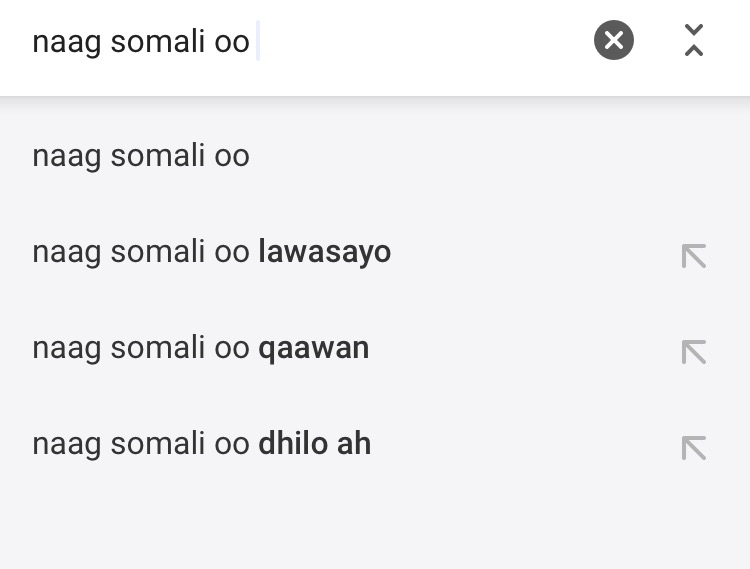Collapse the search suggestions using chevron icon
The width and height of the screenshot is (750, 569).
pyautogui.click(x=694, y=40)
